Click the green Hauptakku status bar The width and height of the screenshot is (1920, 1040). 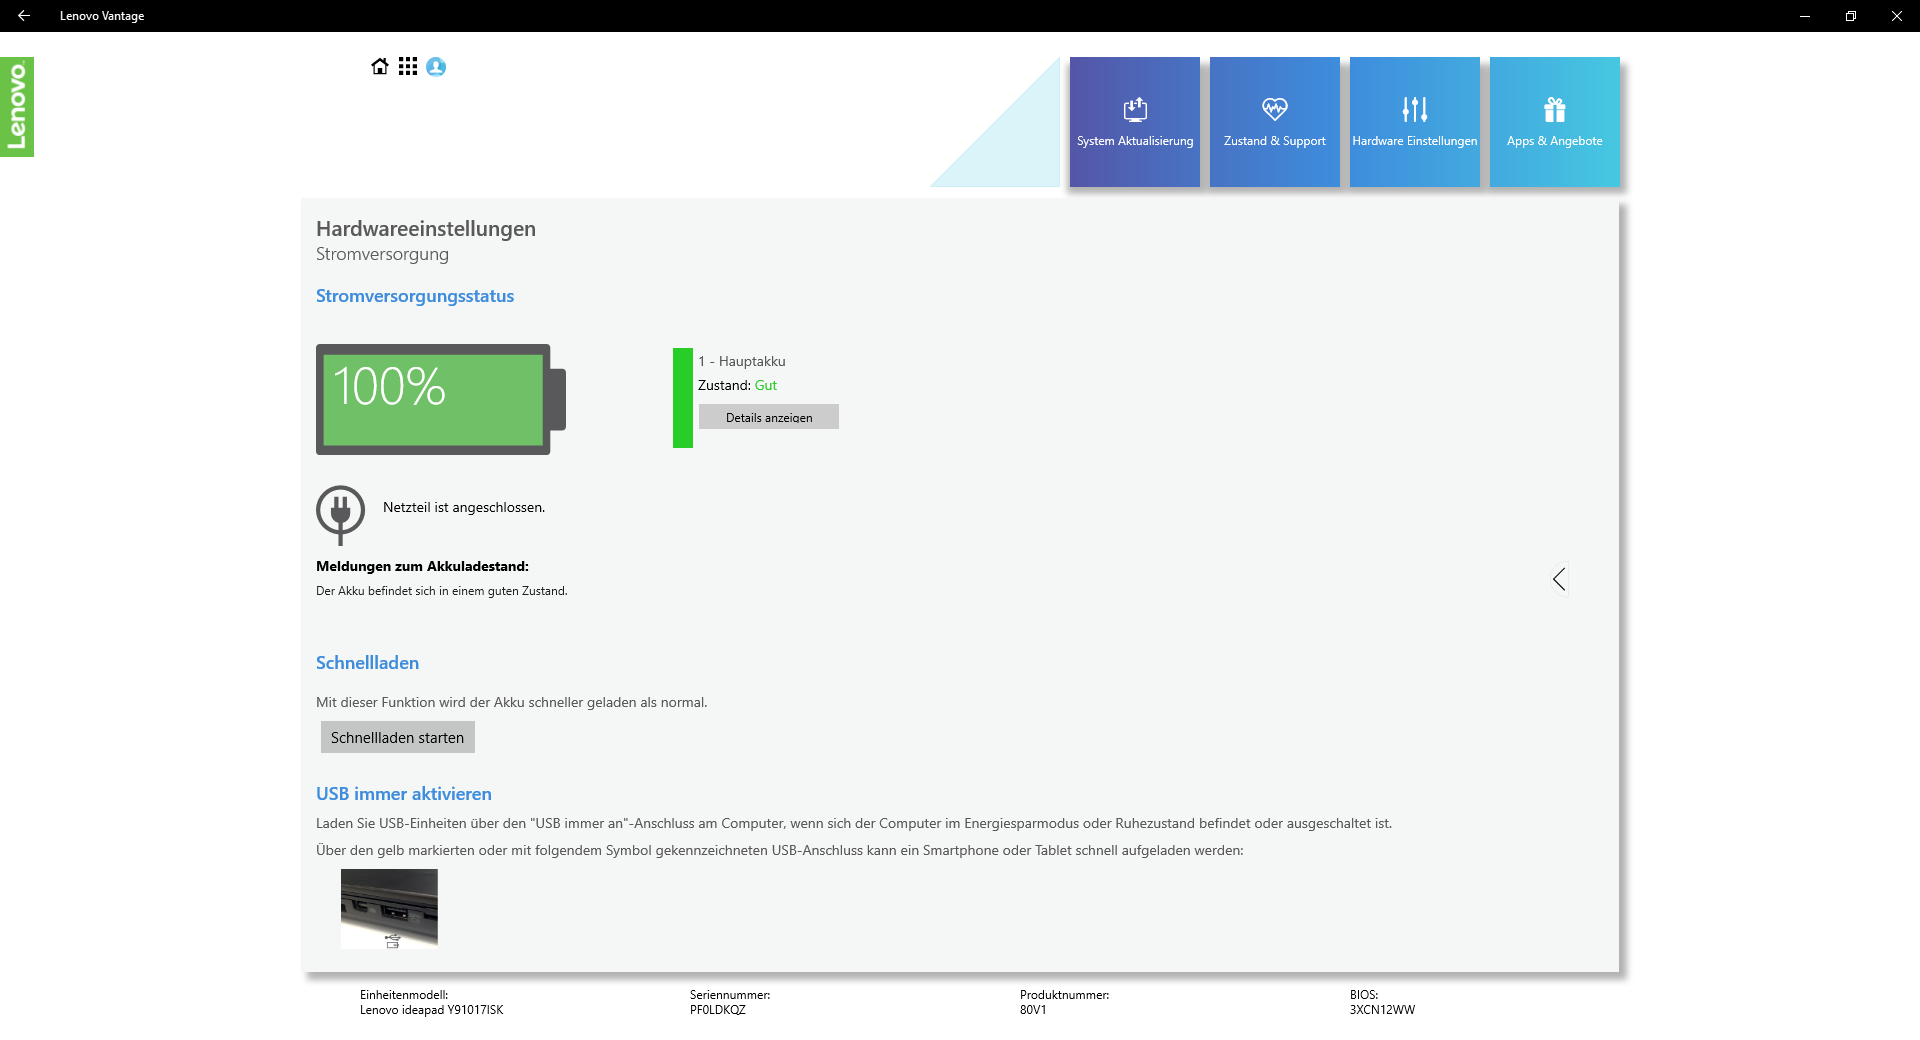(683, 398)
